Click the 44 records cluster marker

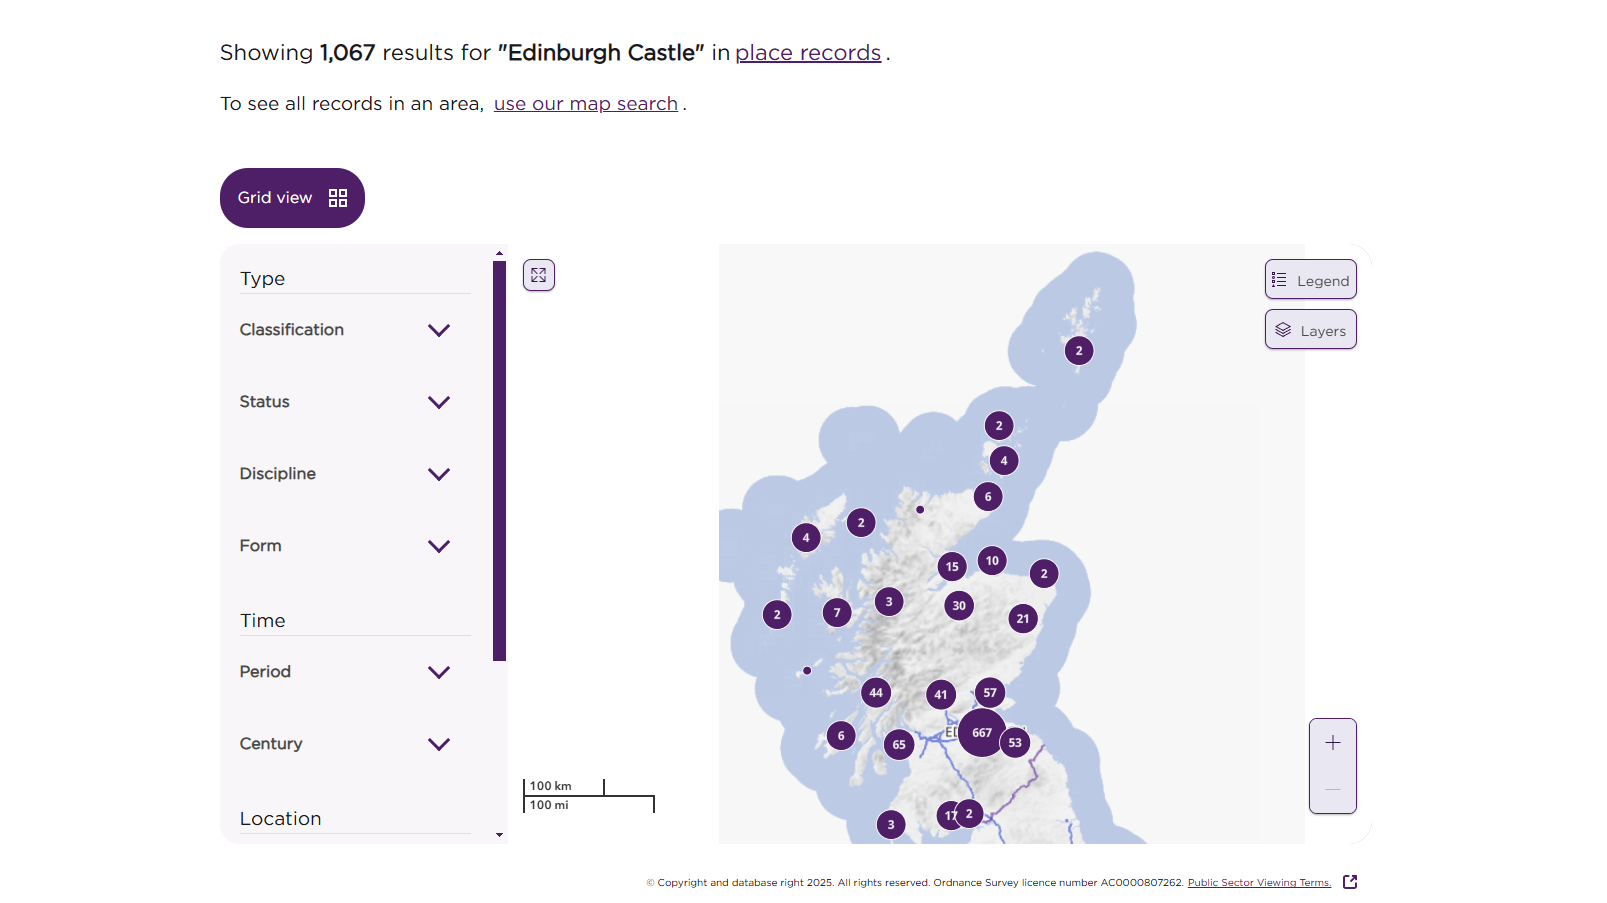(876, 693)
